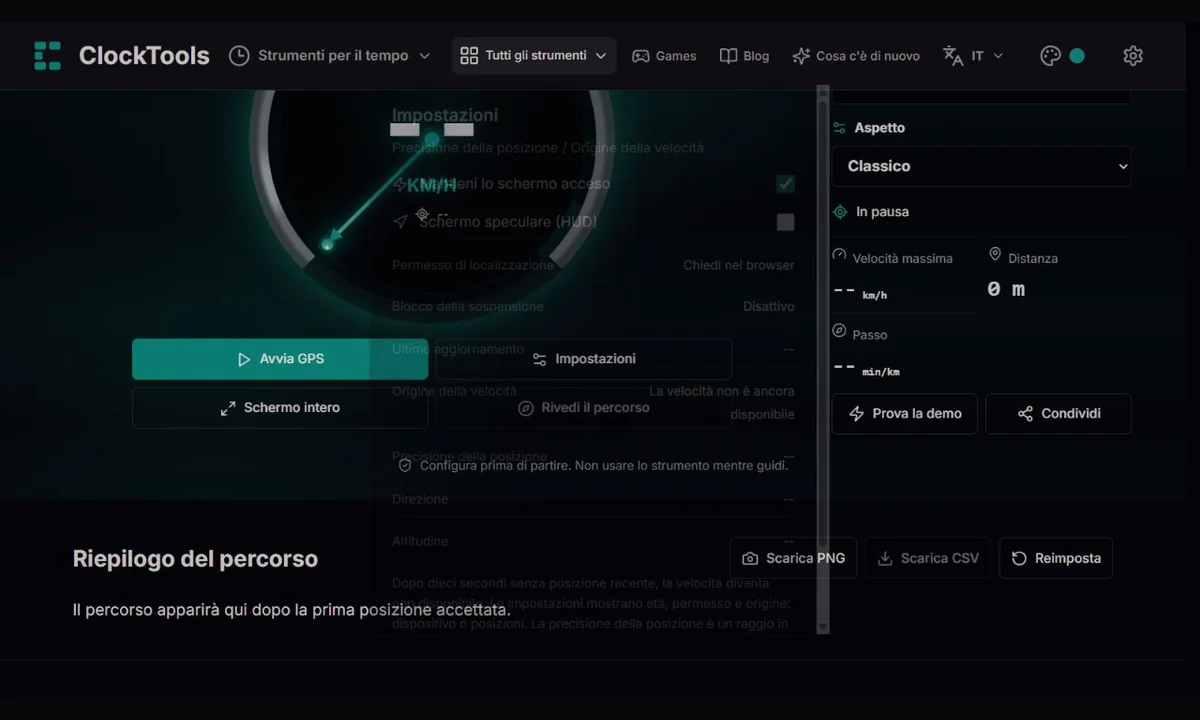Viewport: 1200px width, 720px height.
Task: Click the Riepilogo del percorso heading
Action: coord(195,559)
